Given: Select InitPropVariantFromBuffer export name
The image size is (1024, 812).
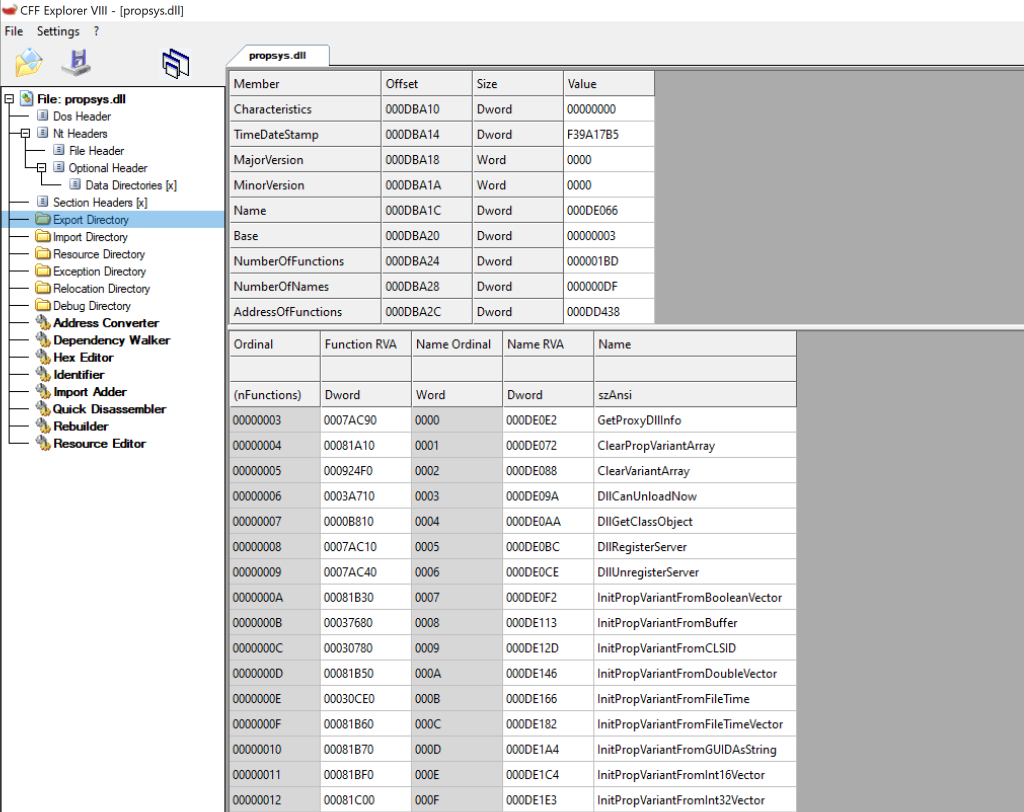Looking at the screenshot, I should (x=667, y=623).
